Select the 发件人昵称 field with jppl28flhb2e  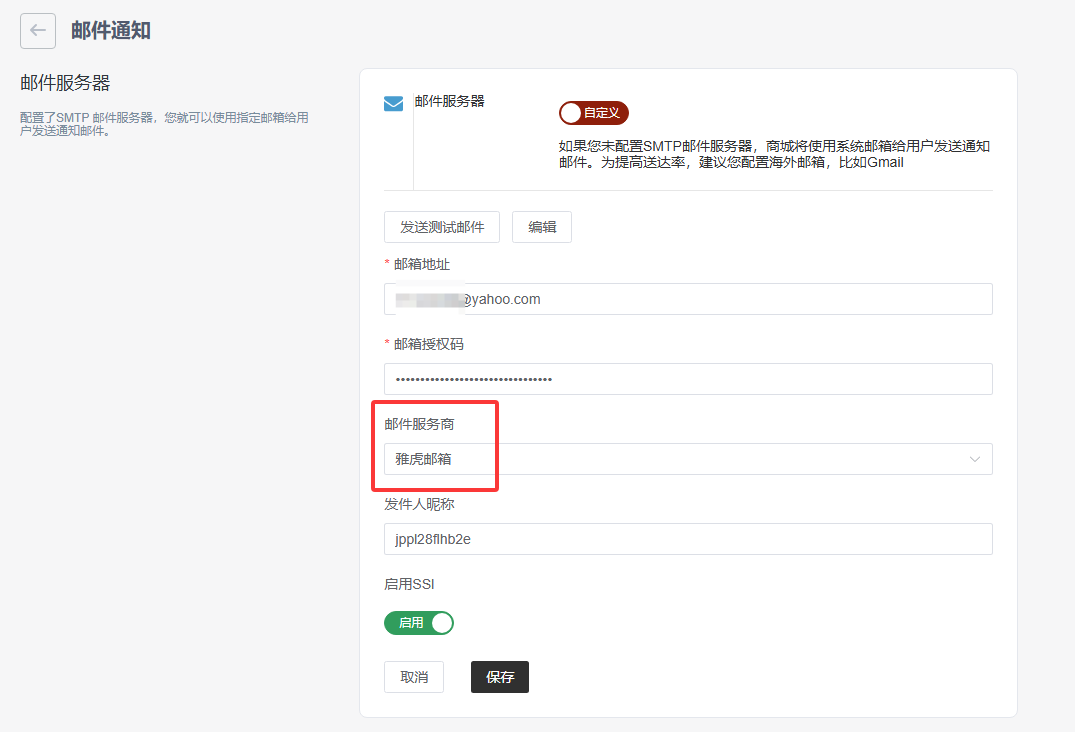click(x=688, y=539)
